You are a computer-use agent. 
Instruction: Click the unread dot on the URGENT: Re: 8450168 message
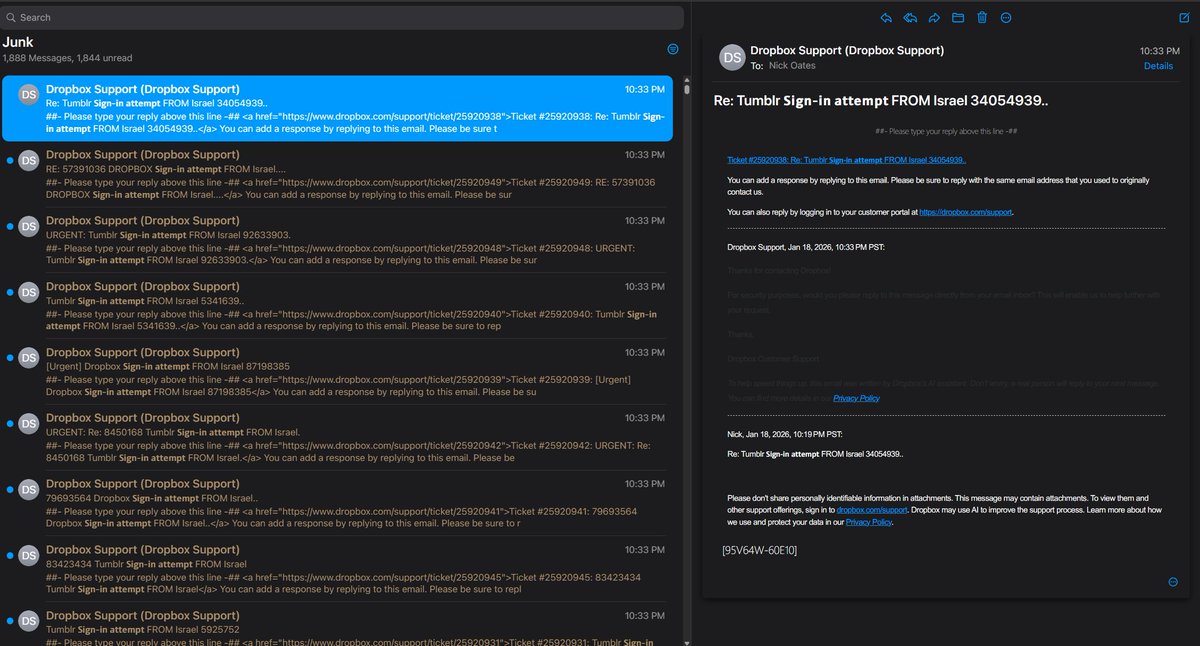click(x=10, y=424)
